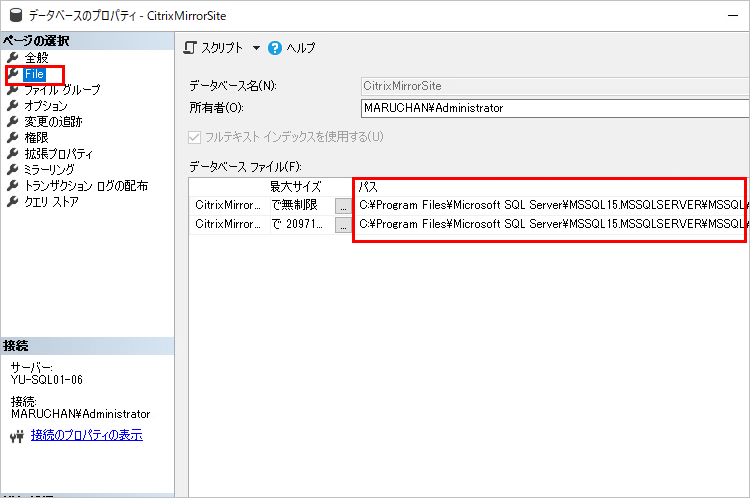The width and height of the screenshot is (750, 498).
Task: Click the wrench icon beside 拡張プロパティ
Action: 13,154
